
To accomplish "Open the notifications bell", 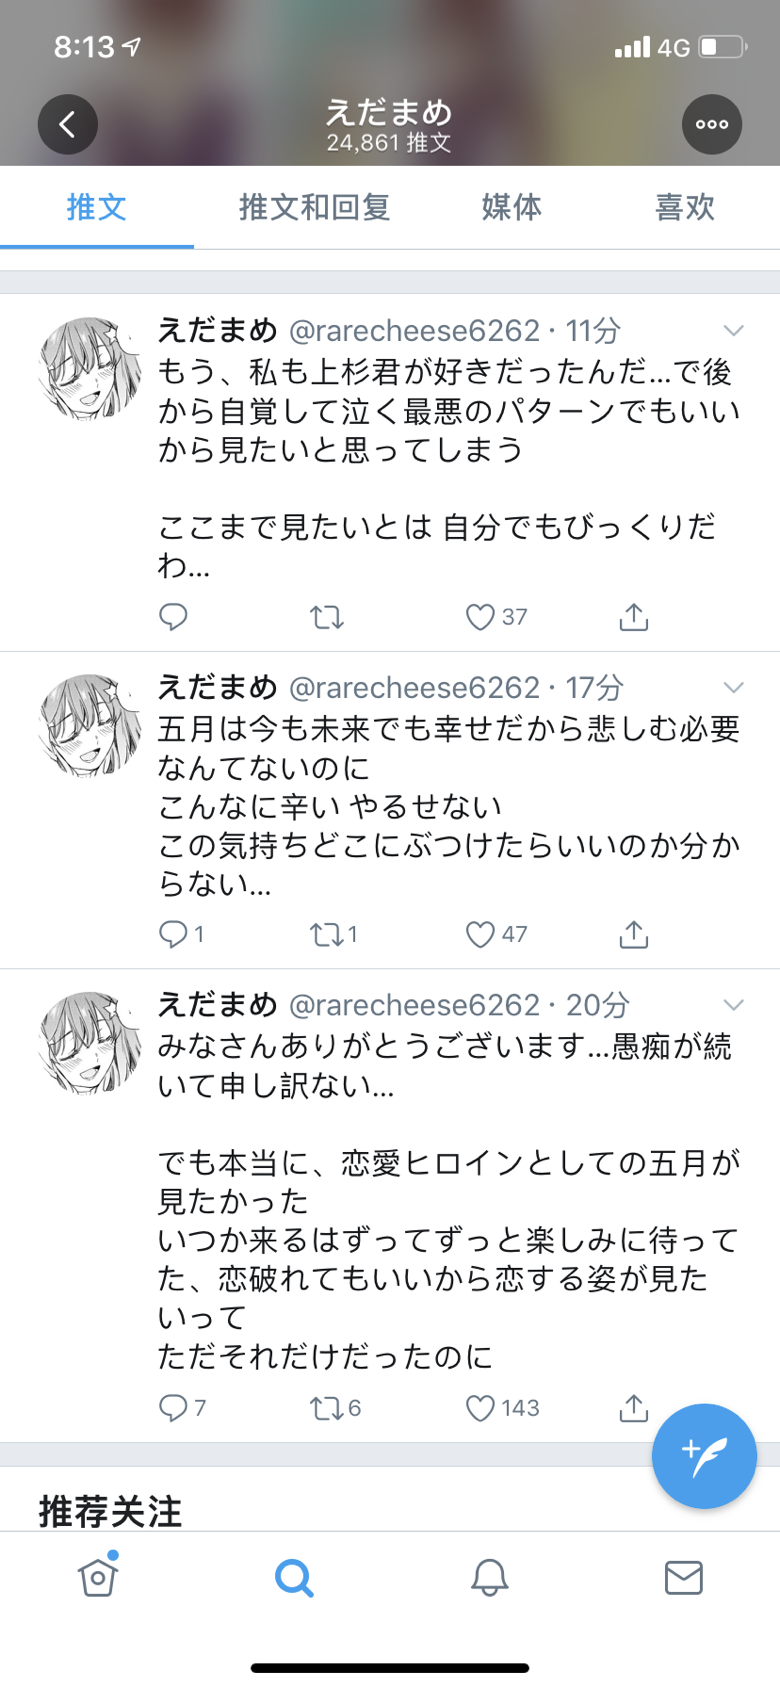I will [490, 1578].
